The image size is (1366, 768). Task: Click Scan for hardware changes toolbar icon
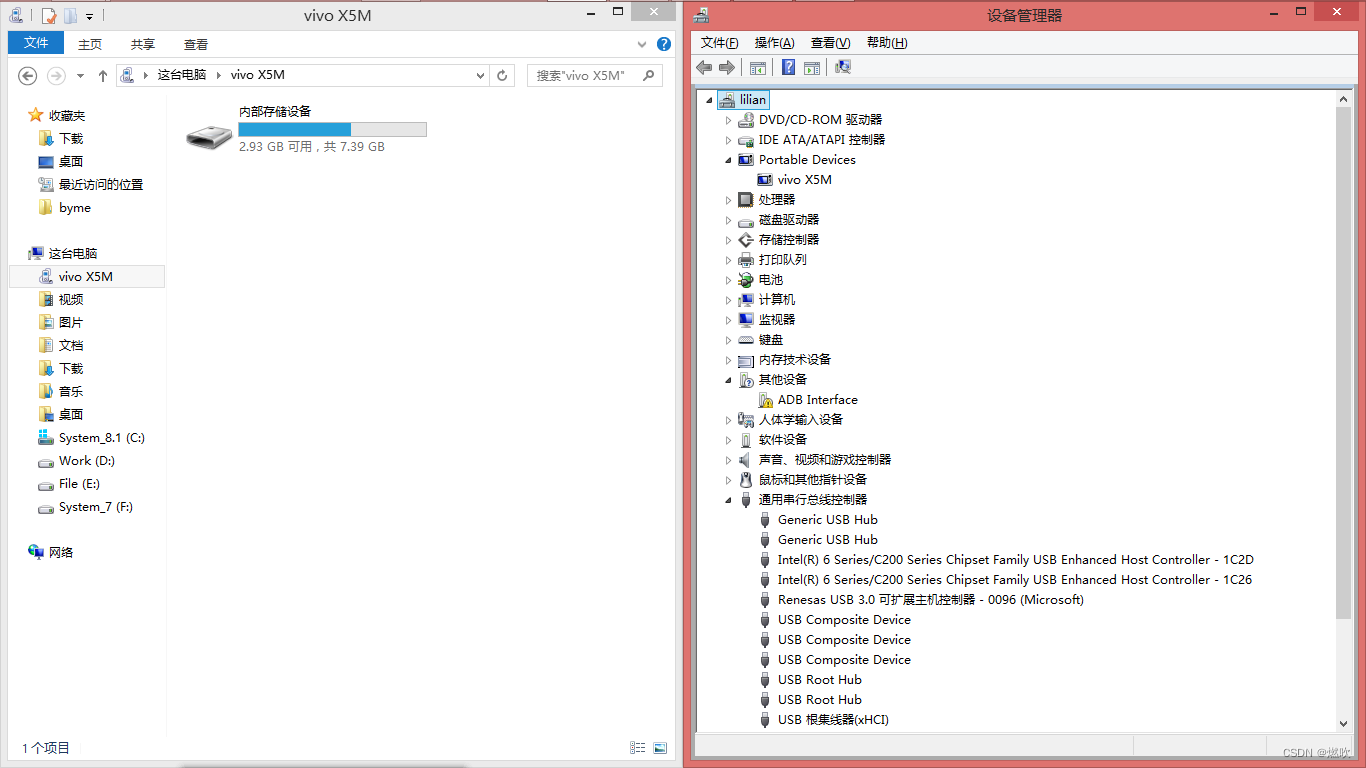[x=843, y=67]
